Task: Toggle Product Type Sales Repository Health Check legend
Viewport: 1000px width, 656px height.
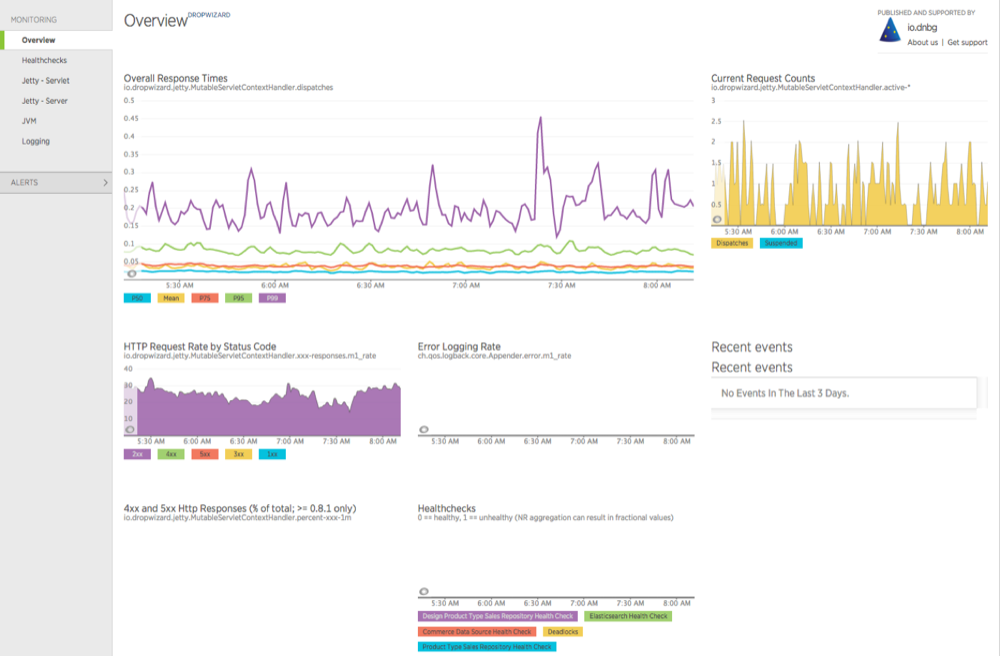Action: tap(487, 646)
